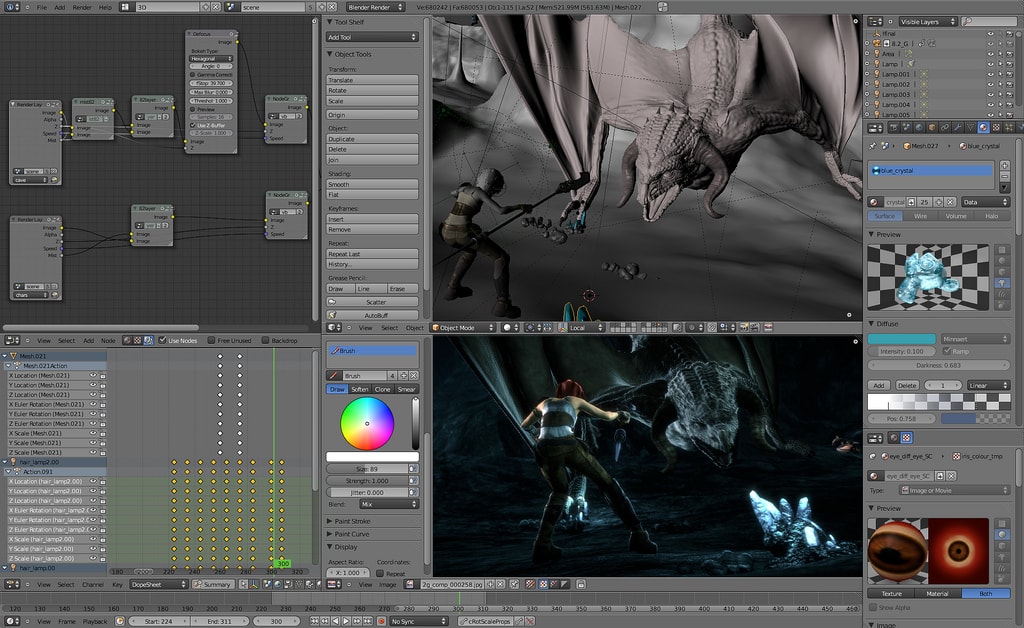Open the Visible Layers filter dropdown in Outliner
Image resolution: width=1024 pixels, height=628 pixels.
coord(928,21)
